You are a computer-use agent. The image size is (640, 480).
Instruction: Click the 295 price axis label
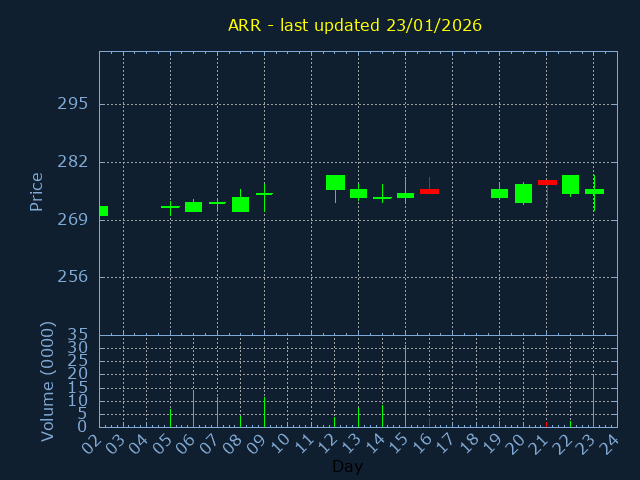[x=73, y=104]
